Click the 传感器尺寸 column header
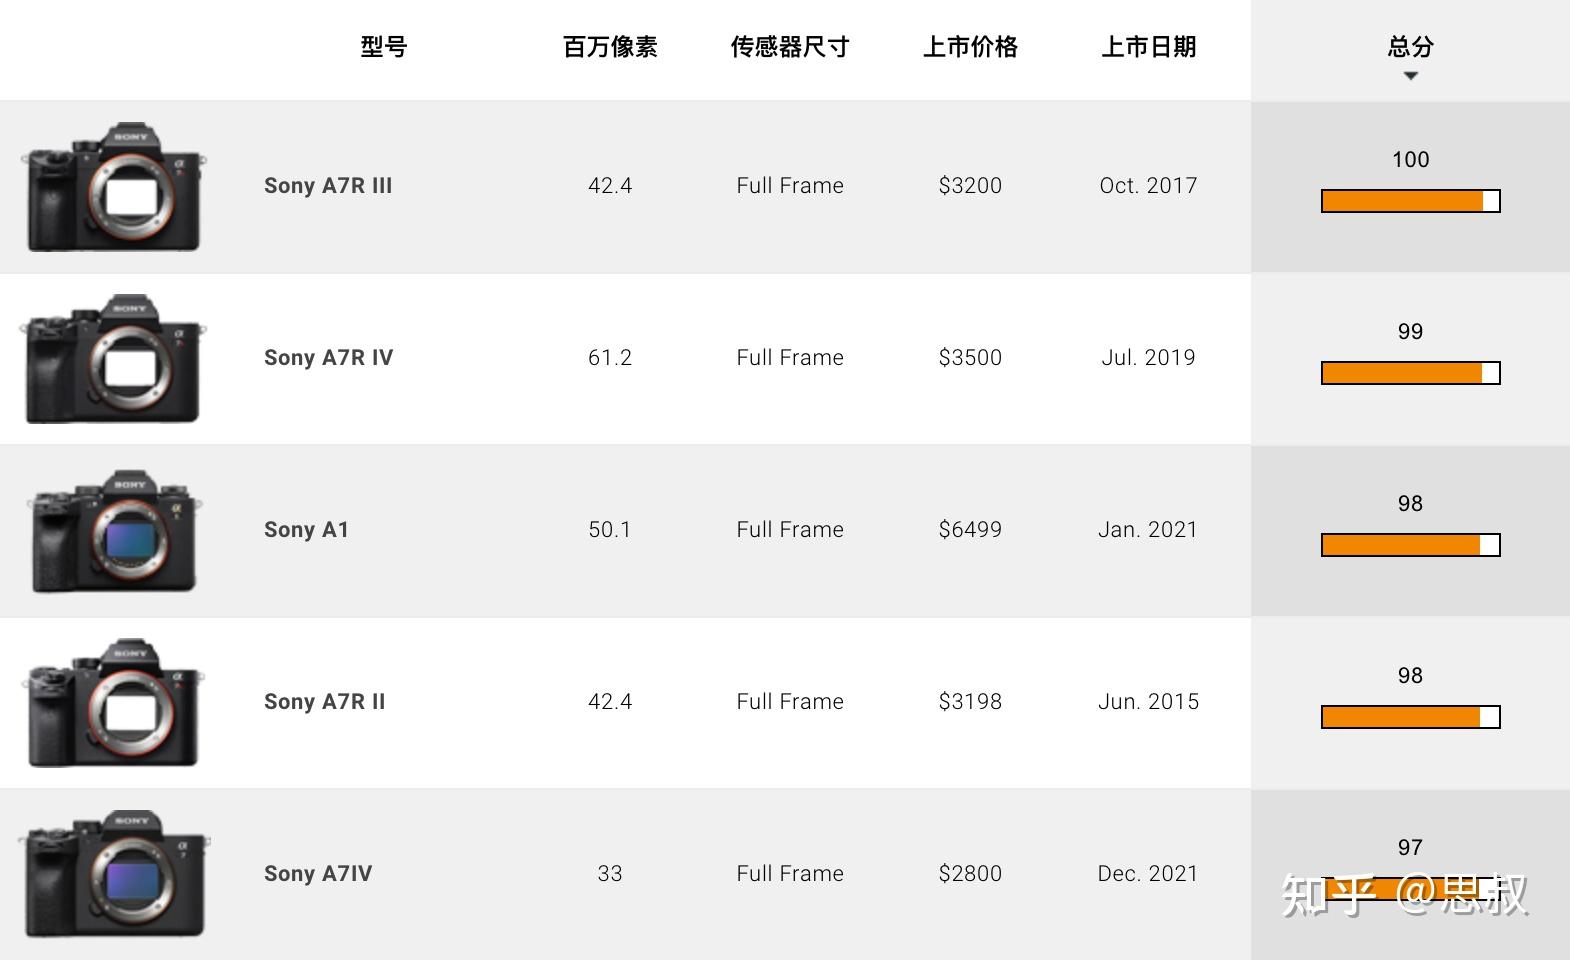Viewport: 1570px width, 960px height. 790,47
